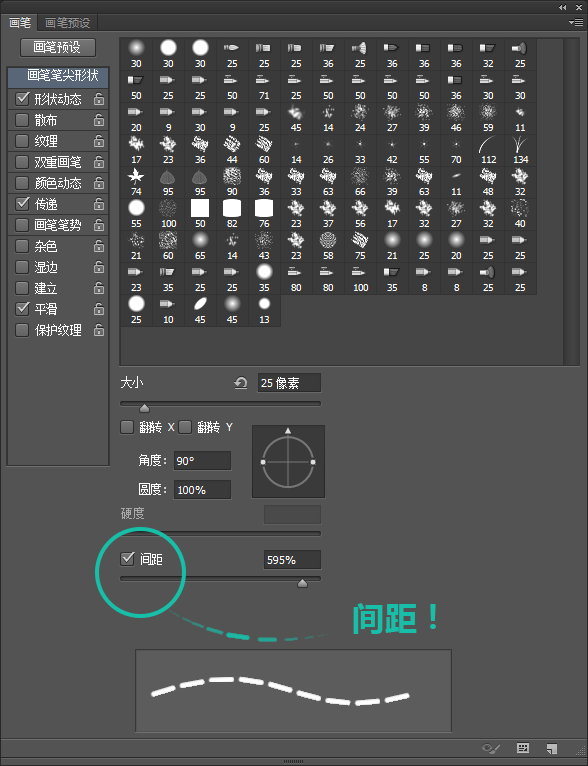Screen dimensions: 588x766
Task: Click the 25 像素 size field
Action: tap(289, 383)
